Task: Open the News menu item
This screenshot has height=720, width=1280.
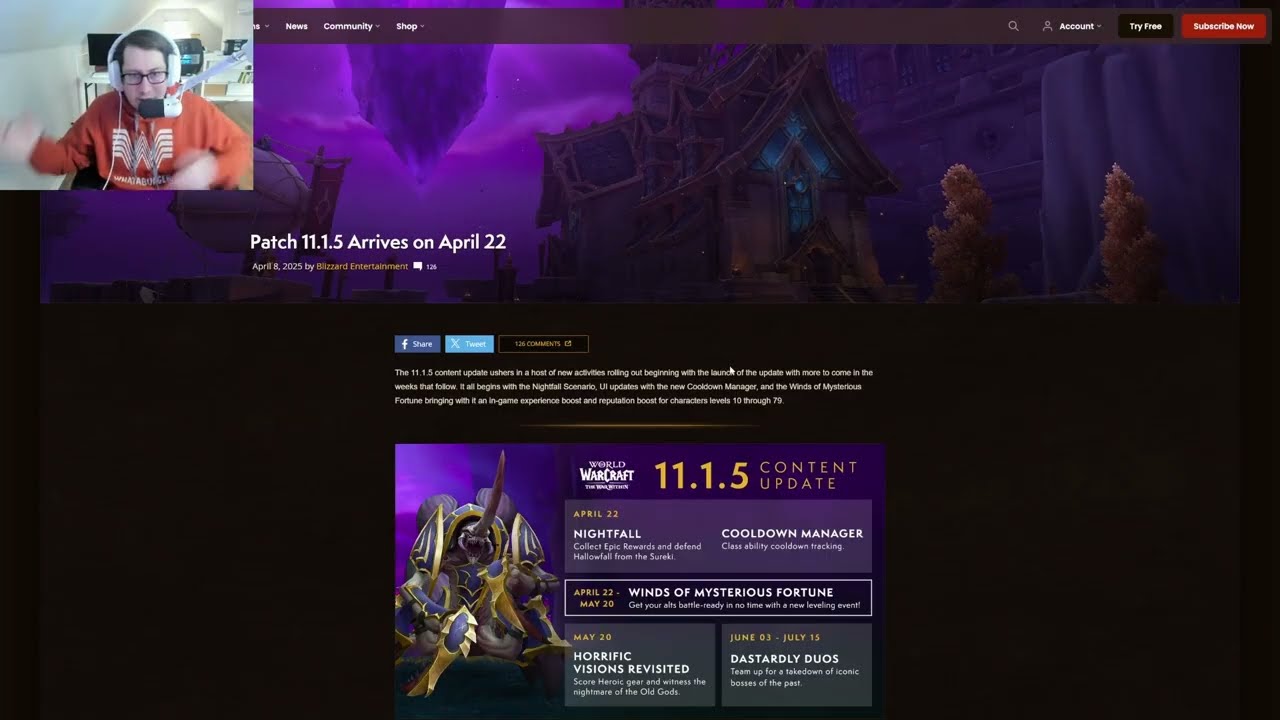Action: 296,26
